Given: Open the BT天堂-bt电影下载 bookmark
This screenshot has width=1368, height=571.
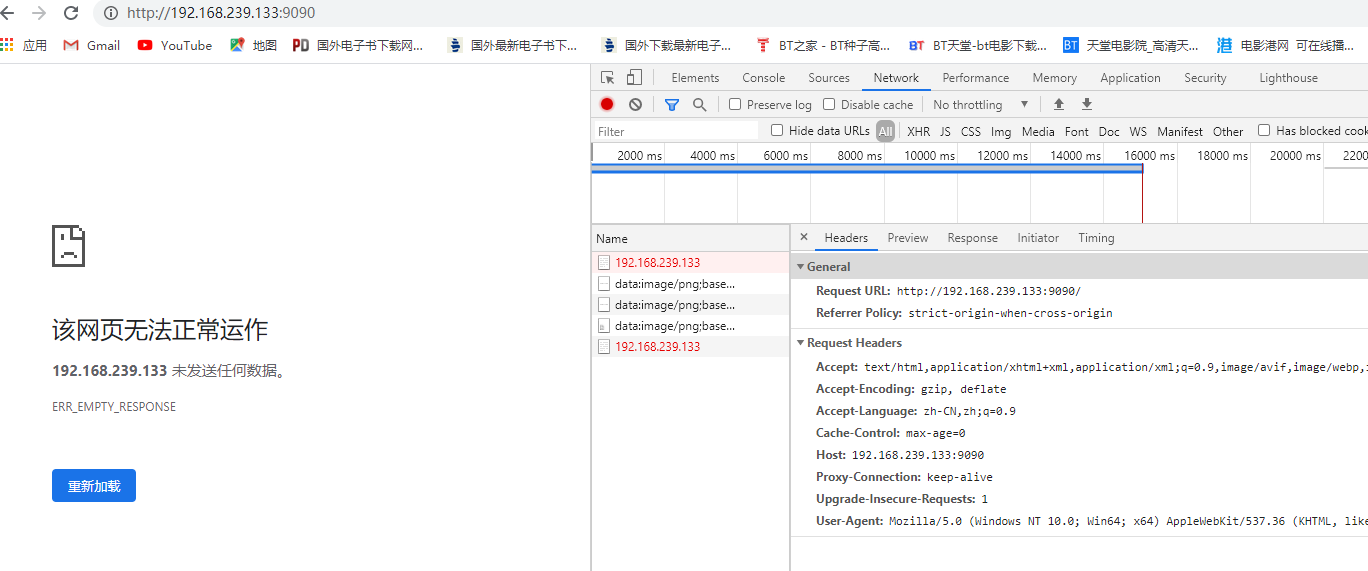Looking at the screenshot, I should (978, 45).
